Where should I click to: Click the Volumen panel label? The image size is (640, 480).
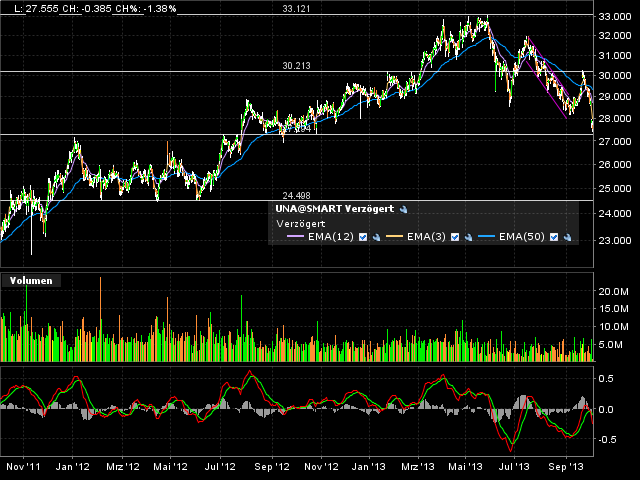click(31, 281)
